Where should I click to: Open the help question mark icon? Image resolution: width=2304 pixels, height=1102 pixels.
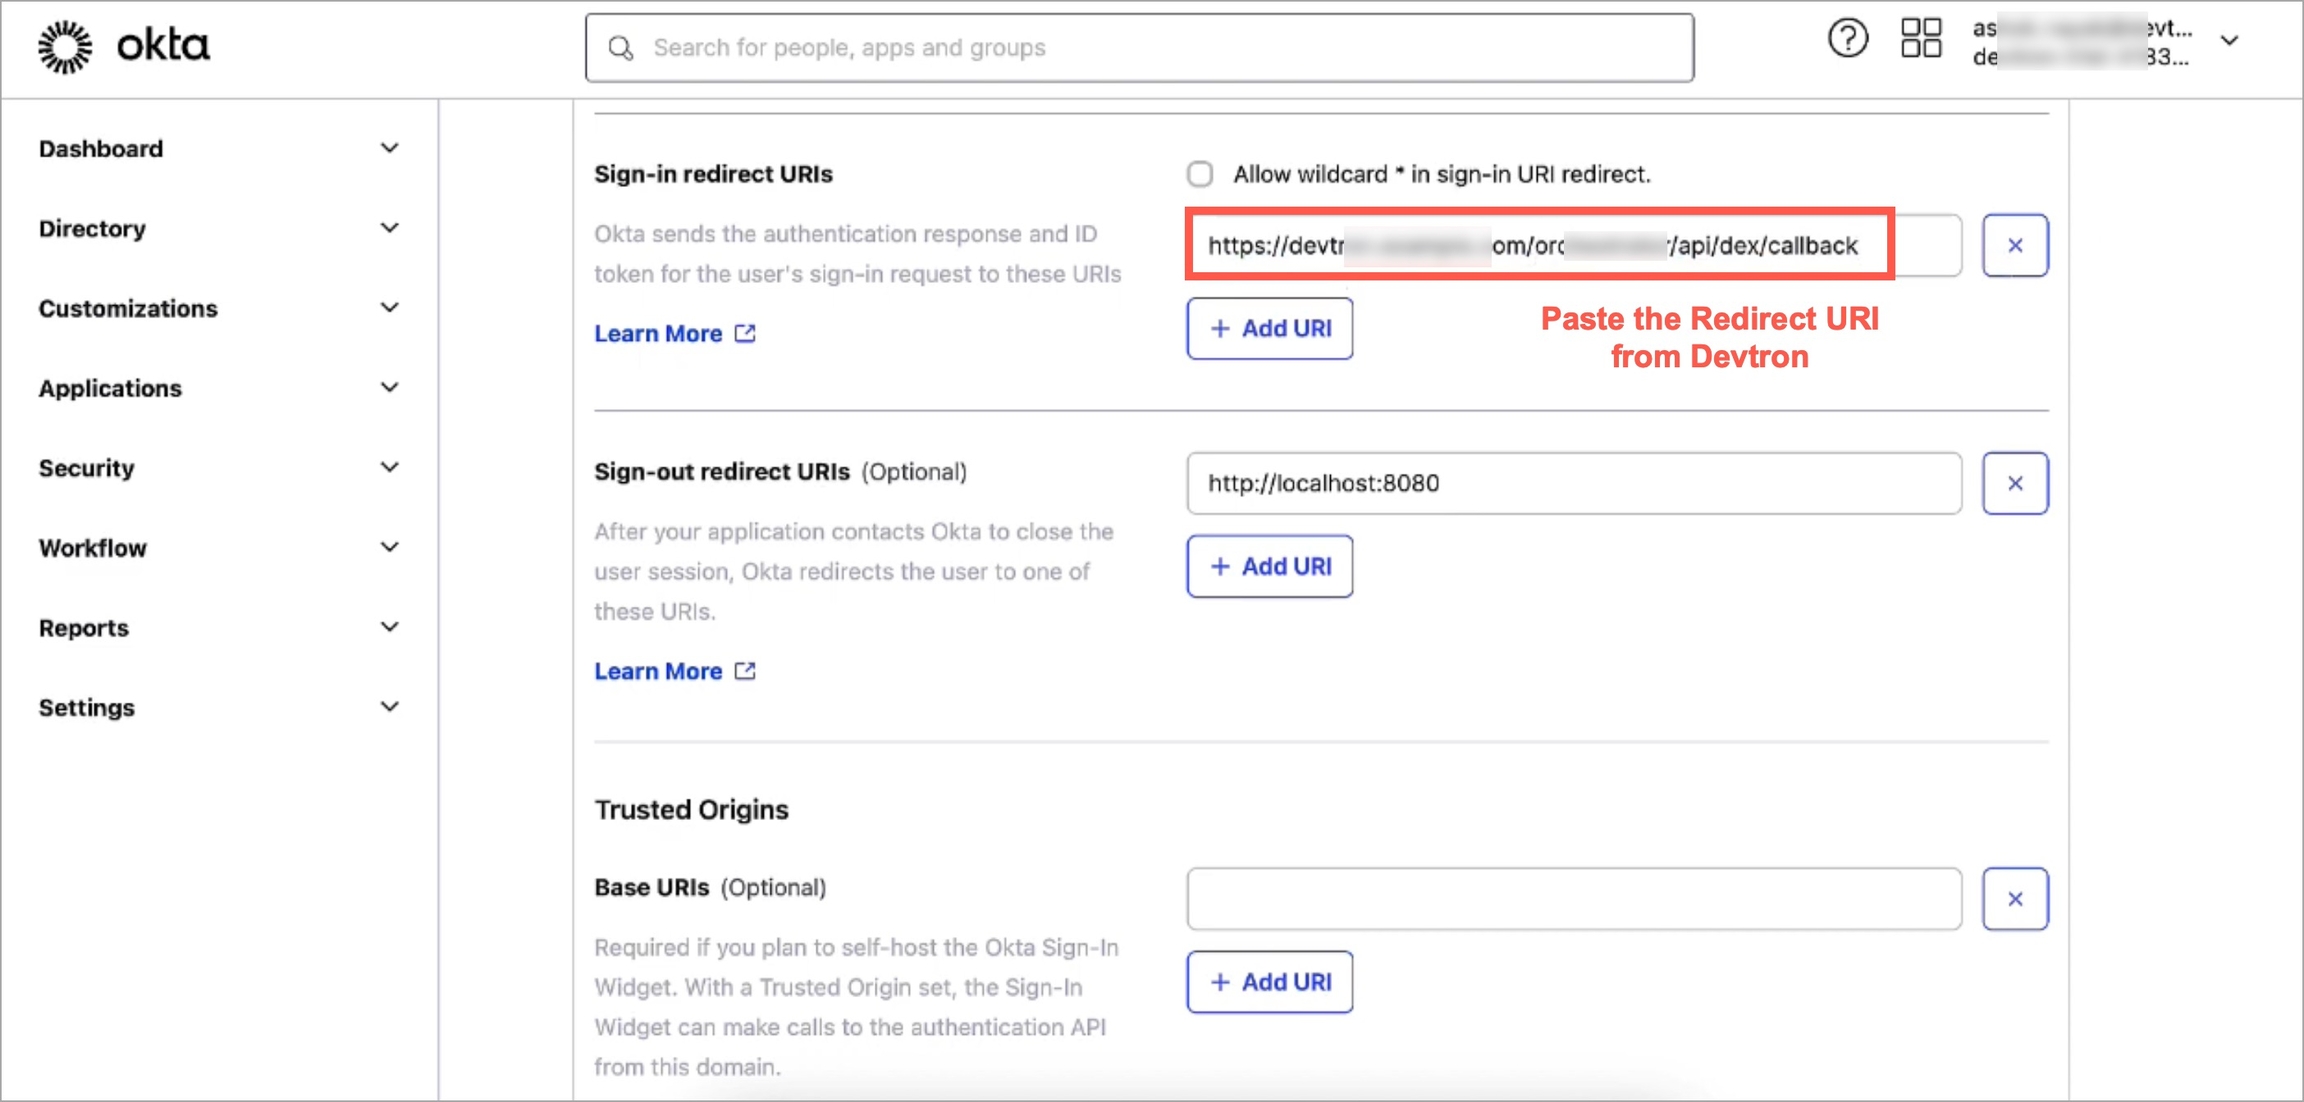pos(1847,40)
